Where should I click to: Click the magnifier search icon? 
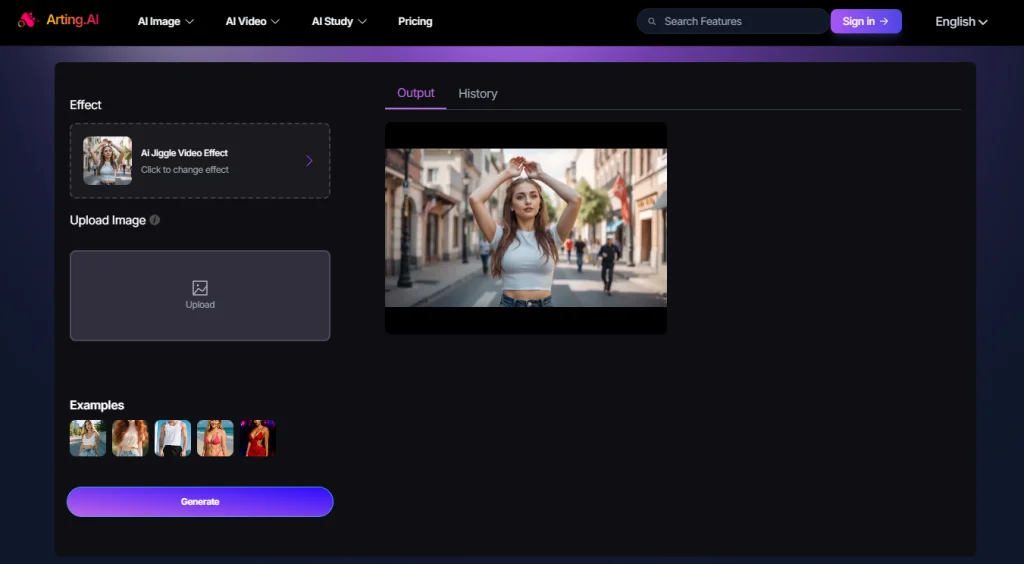tap(652, 22)
